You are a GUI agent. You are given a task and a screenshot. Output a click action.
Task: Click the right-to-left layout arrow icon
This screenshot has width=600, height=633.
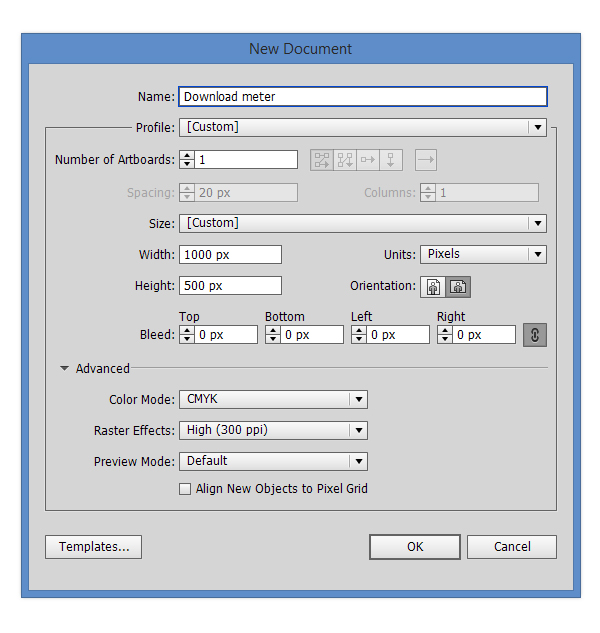click(x=426, y=160)
